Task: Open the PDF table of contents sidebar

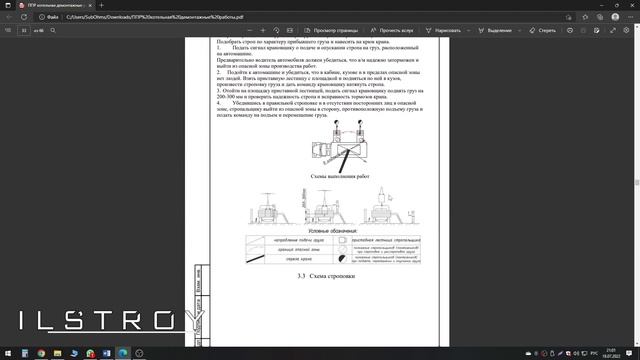Action: [x=8, y=30]
